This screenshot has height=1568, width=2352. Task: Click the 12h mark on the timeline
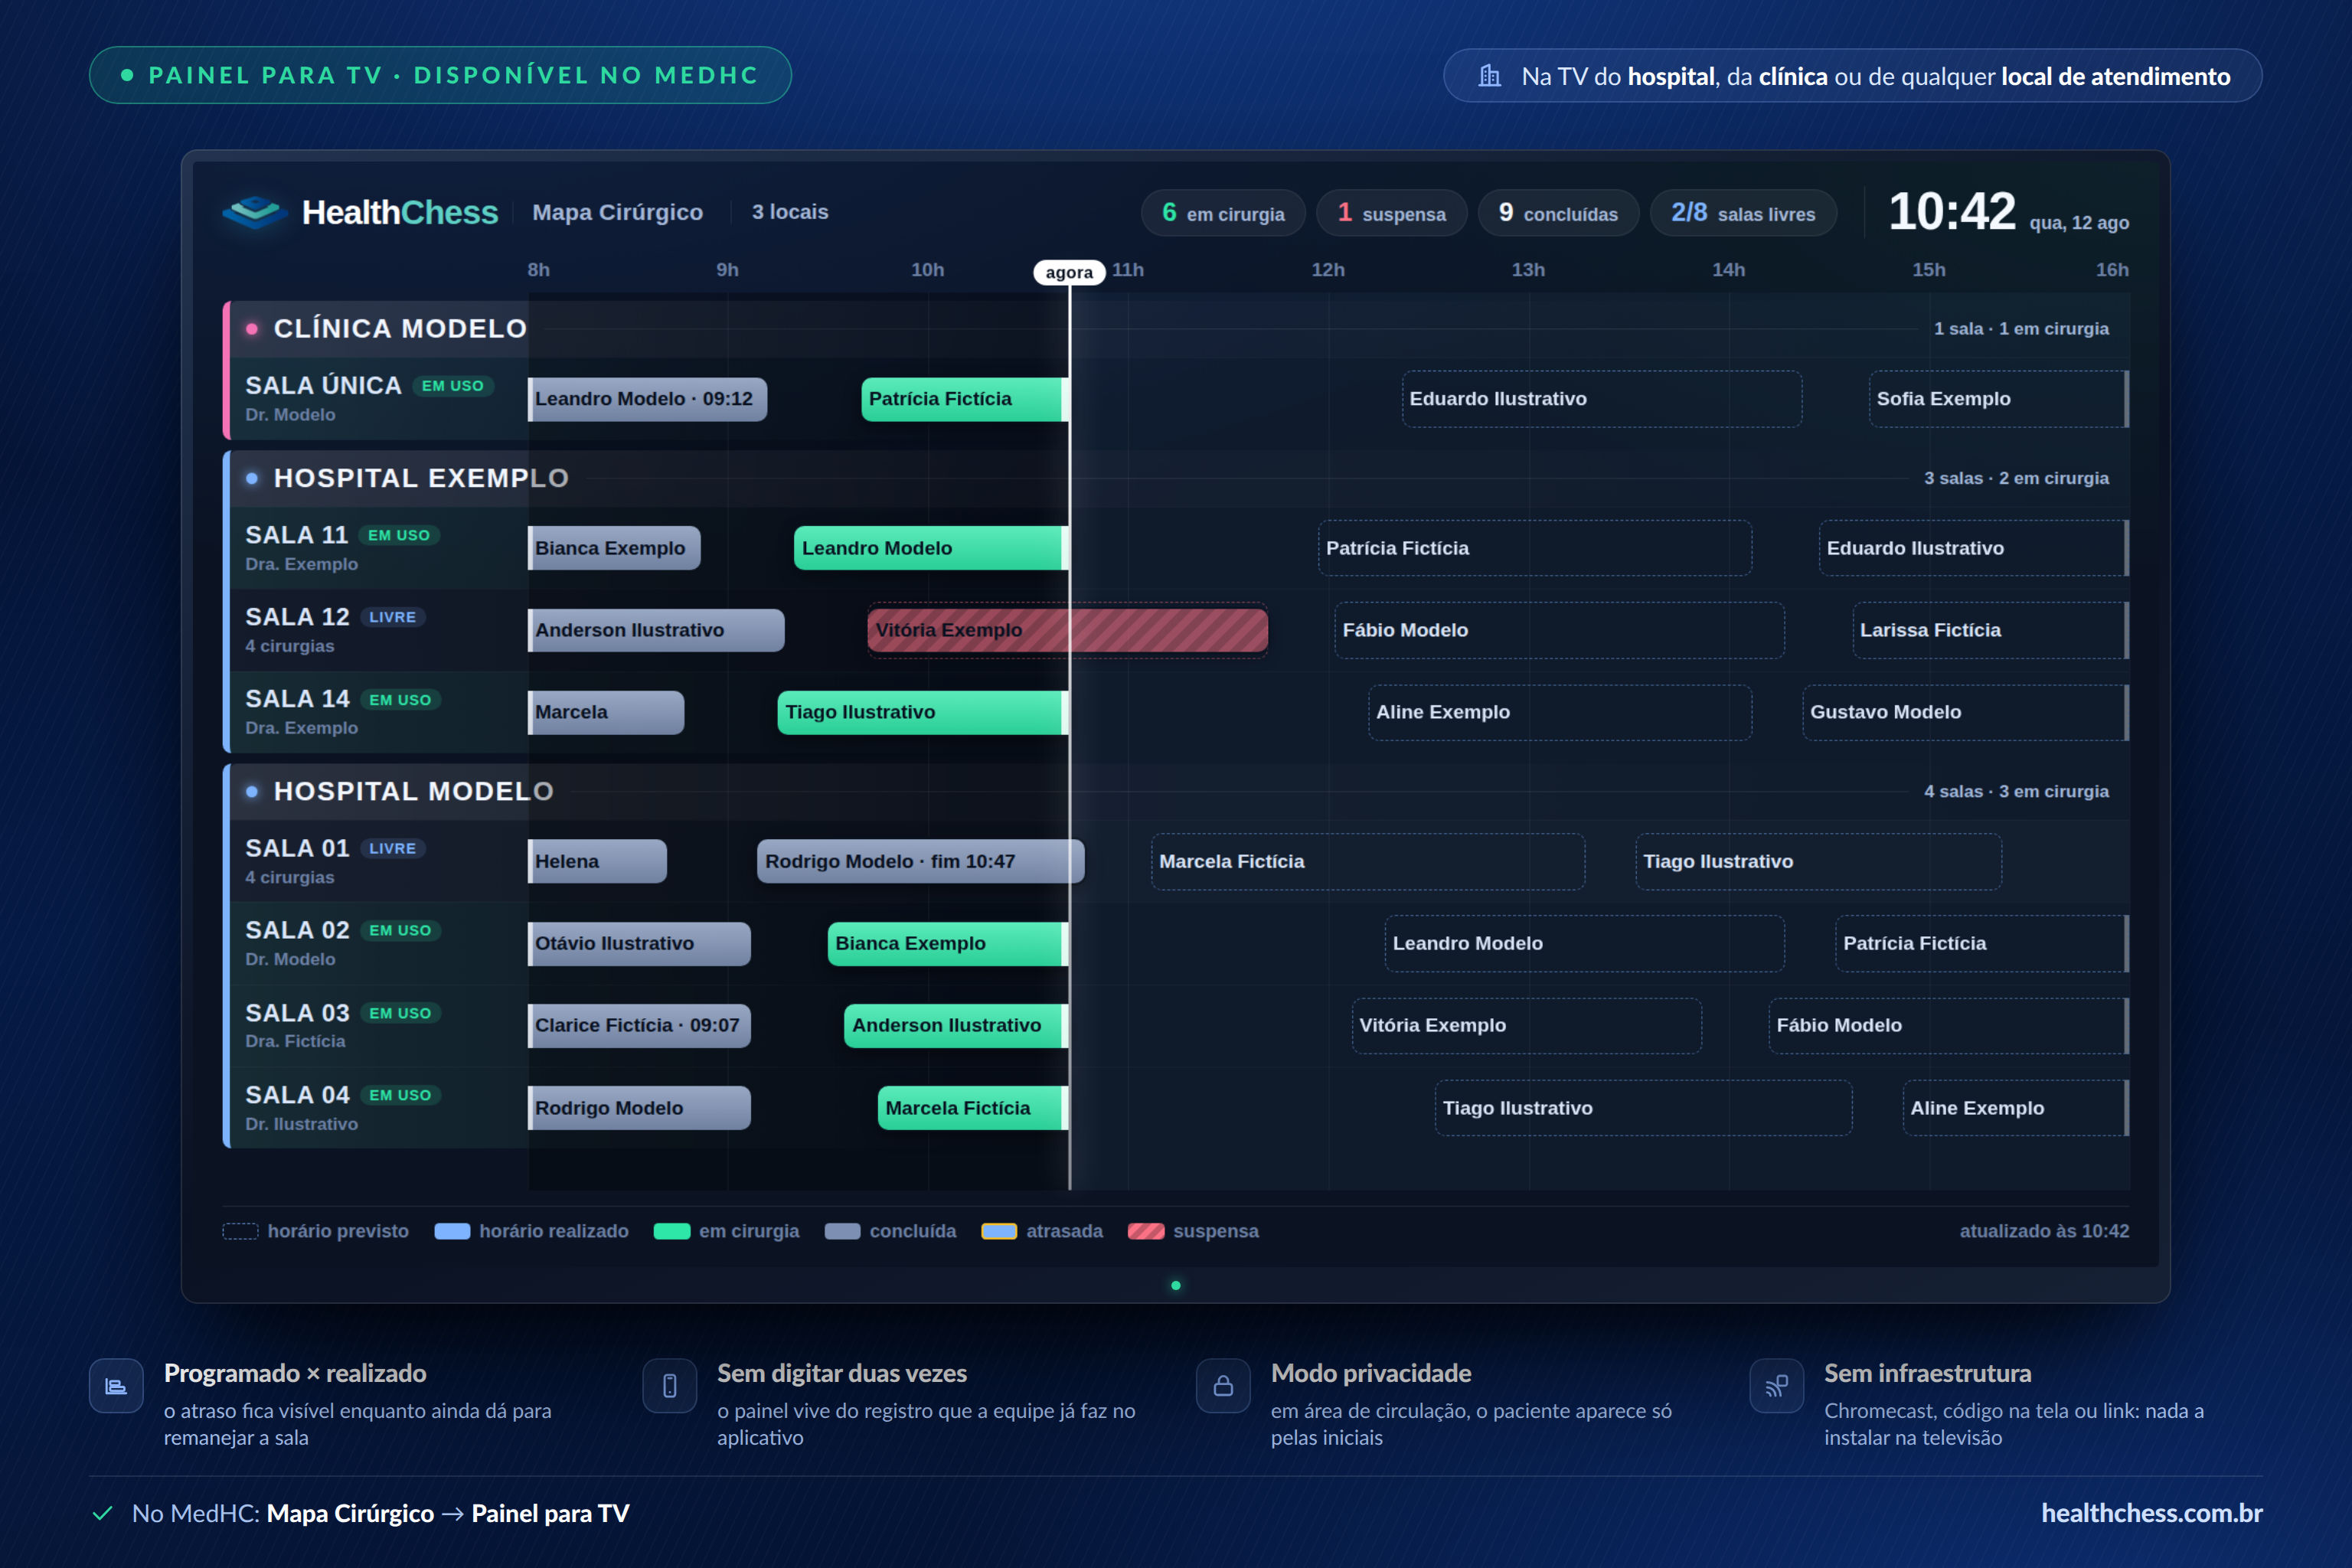(1328, 270)
